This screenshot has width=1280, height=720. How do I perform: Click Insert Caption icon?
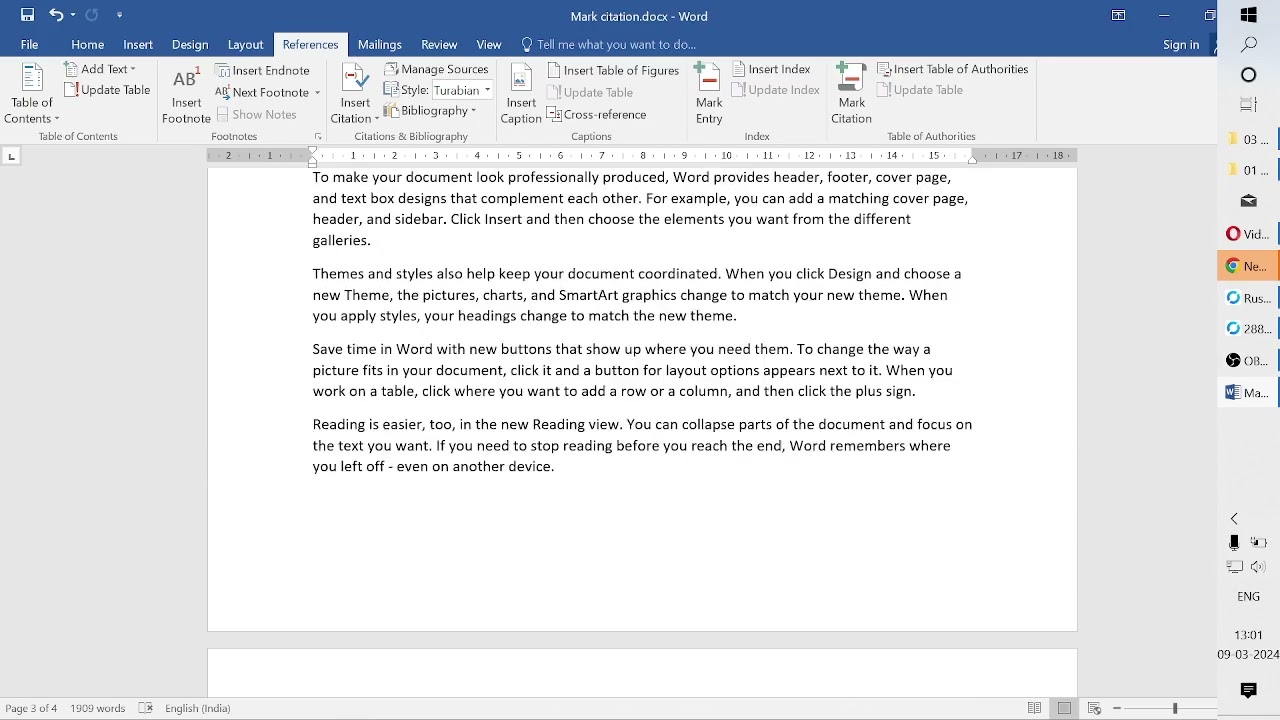click(521, 94)
